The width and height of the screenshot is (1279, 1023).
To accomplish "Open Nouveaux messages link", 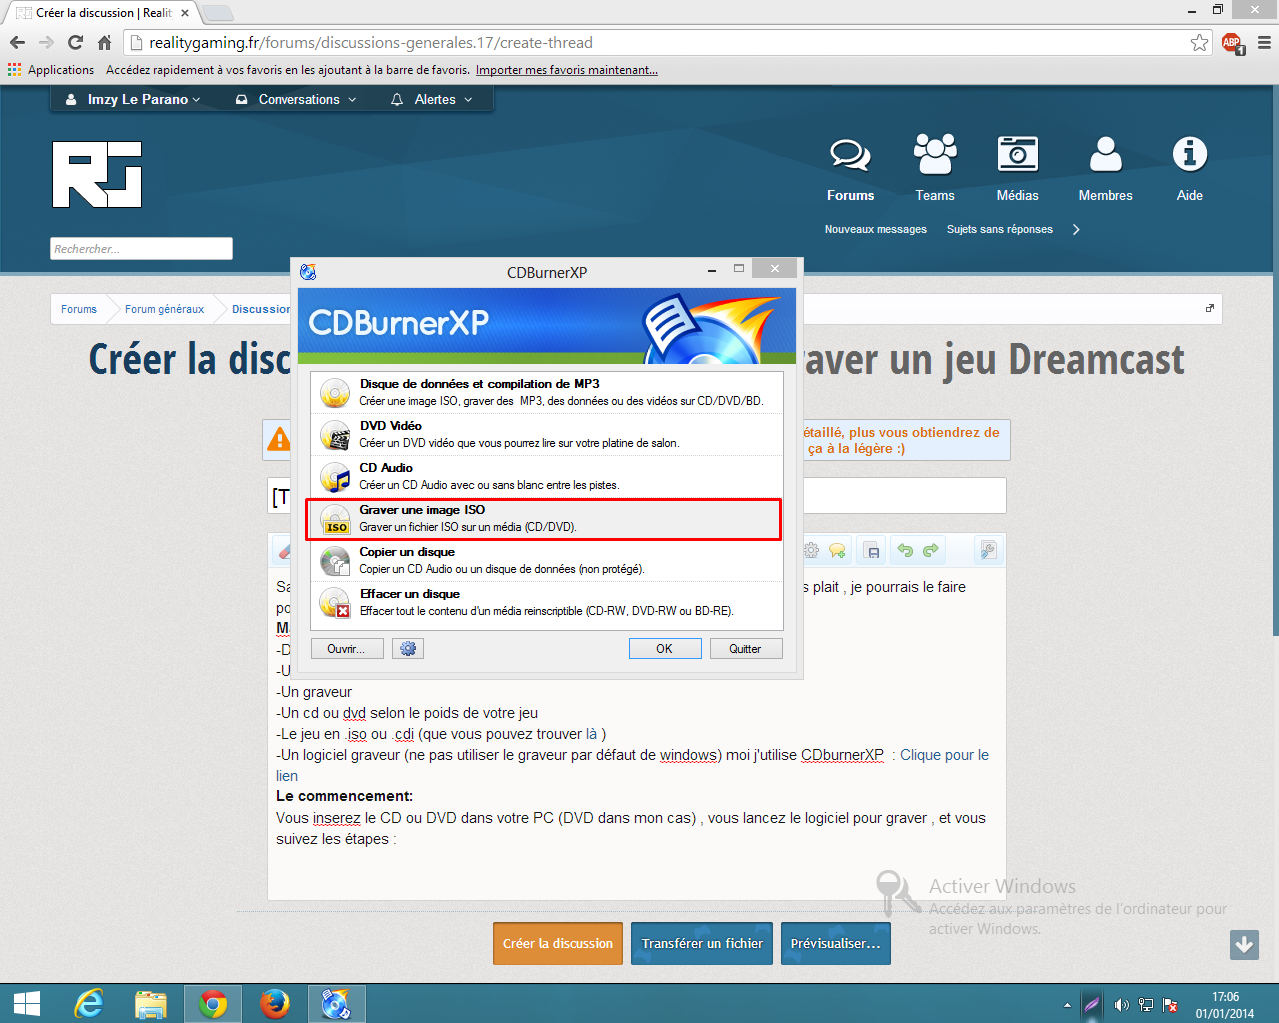I will (x=876, y=230).
